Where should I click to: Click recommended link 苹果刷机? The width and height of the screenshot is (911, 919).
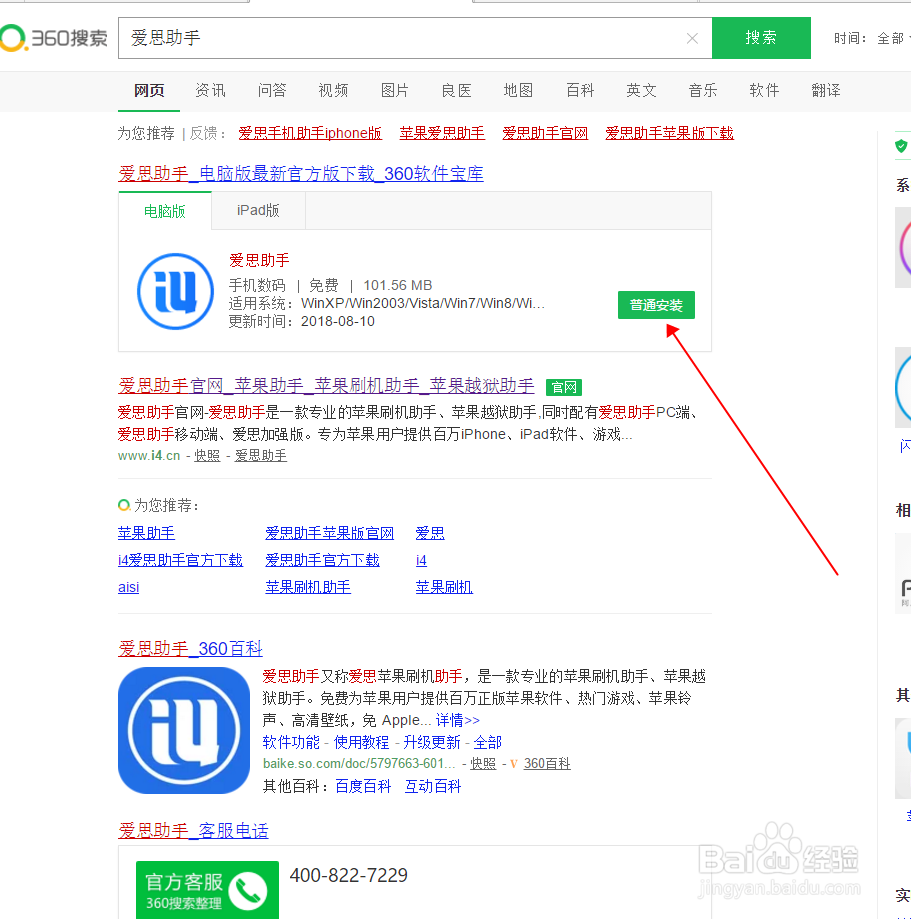point(444,587)
